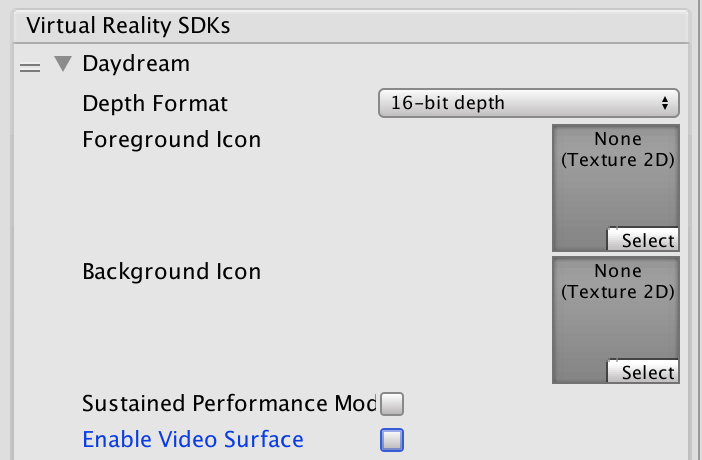Image resolution: width=702 pixels, height=460 pixels.
Task: Click the None (Texture 2D) text under Background Icon
Action: tap(617, 281)
